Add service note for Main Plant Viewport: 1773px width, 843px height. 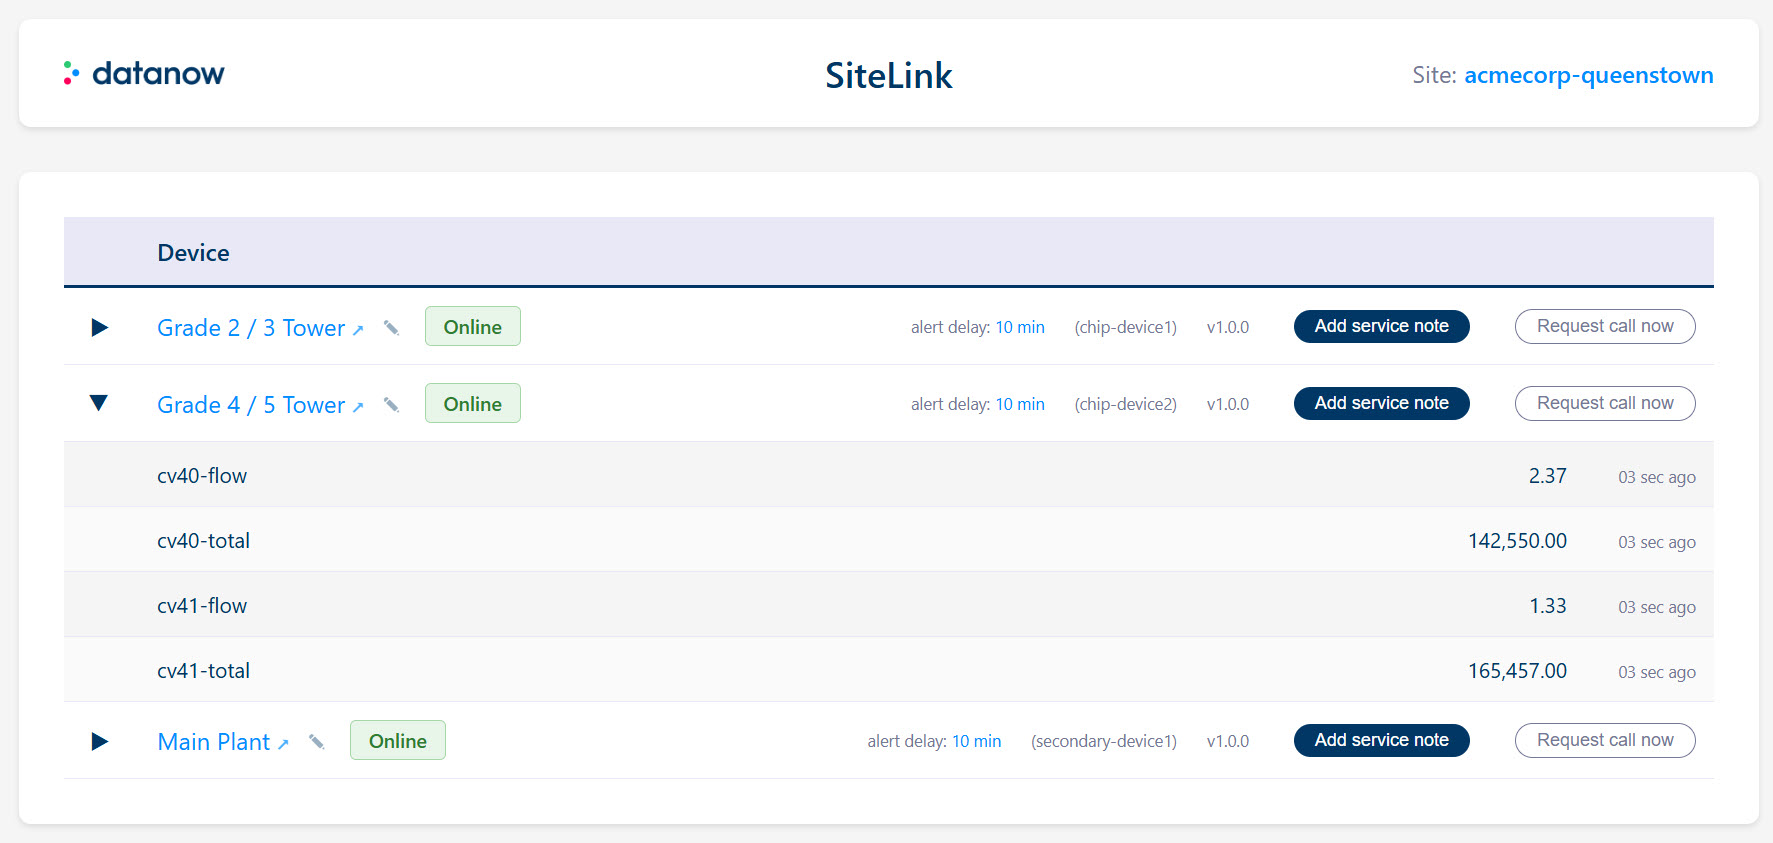1382,740
